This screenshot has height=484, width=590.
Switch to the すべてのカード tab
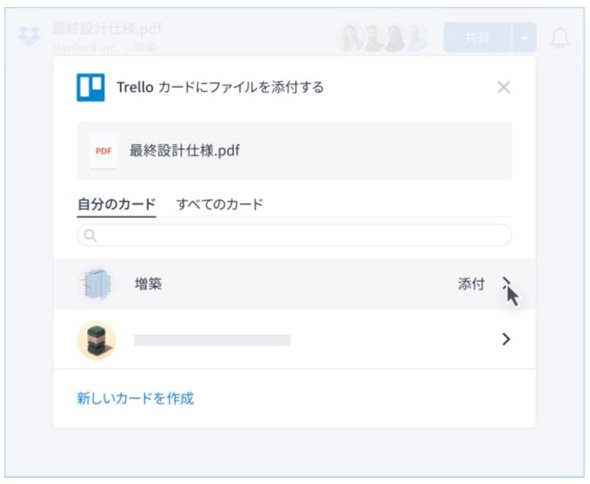click(220, 204)
